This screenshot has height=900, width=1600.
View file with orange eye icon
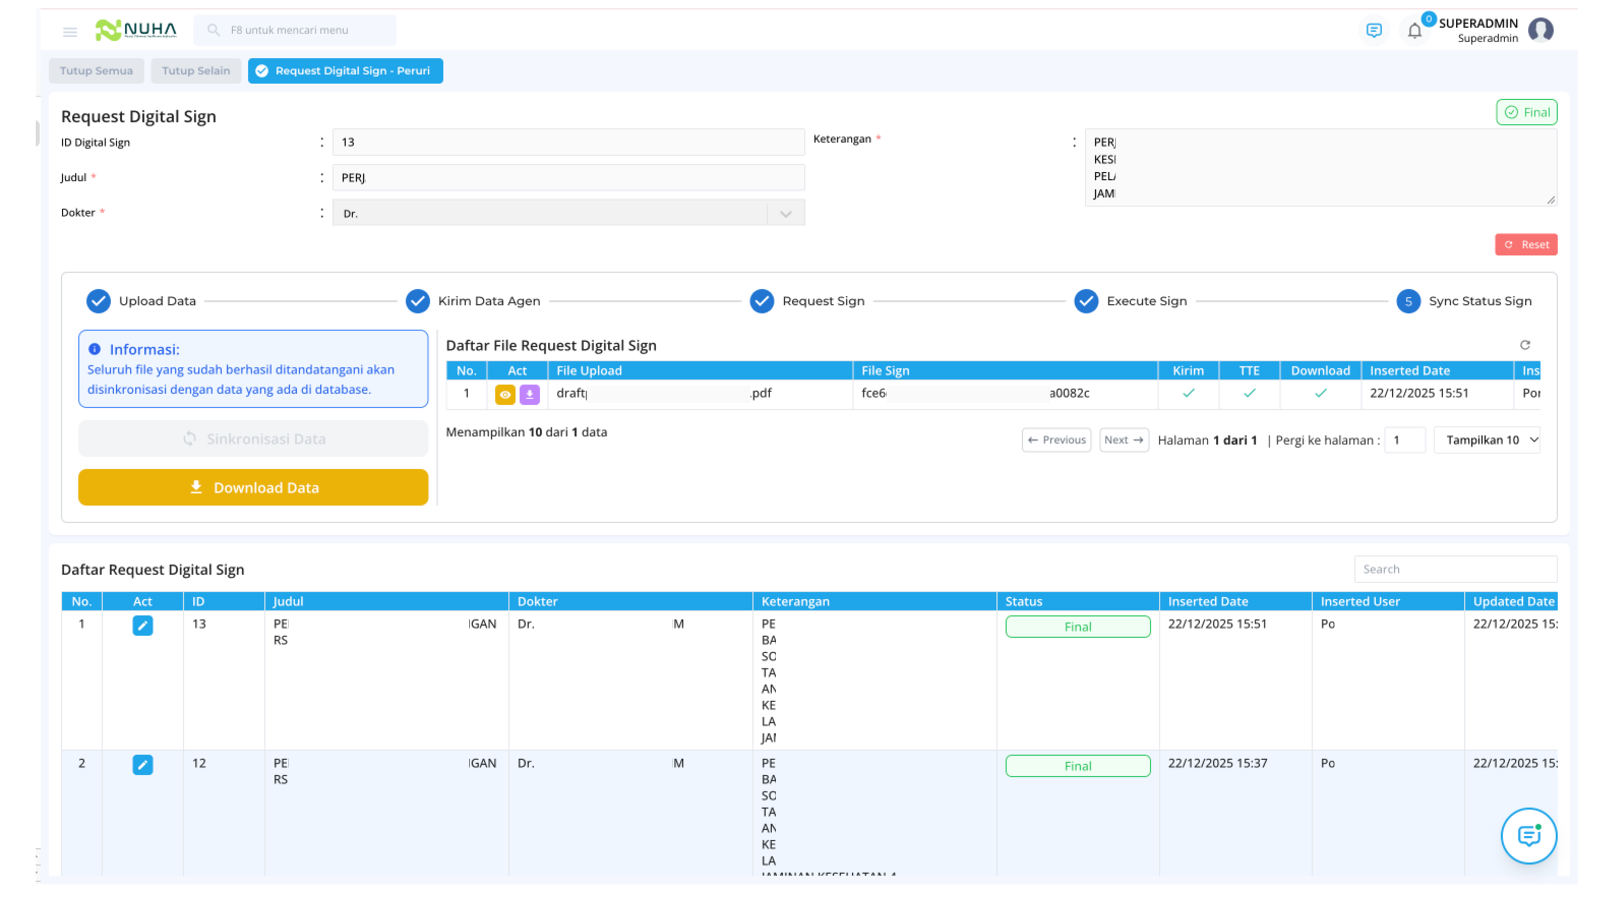(x=505, y=395)
